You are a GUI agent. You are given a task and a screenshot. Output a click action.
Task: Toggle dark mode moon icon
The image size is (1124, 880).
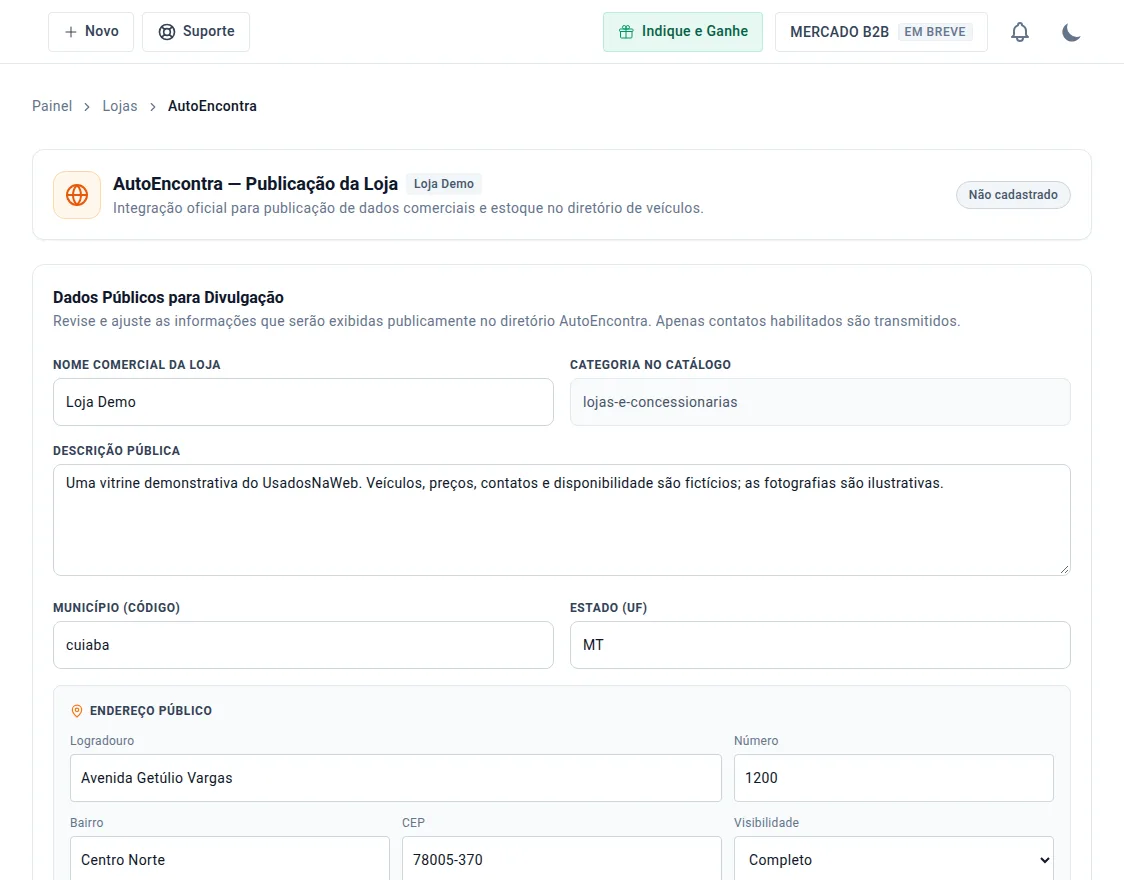[x=1071, y=32]
